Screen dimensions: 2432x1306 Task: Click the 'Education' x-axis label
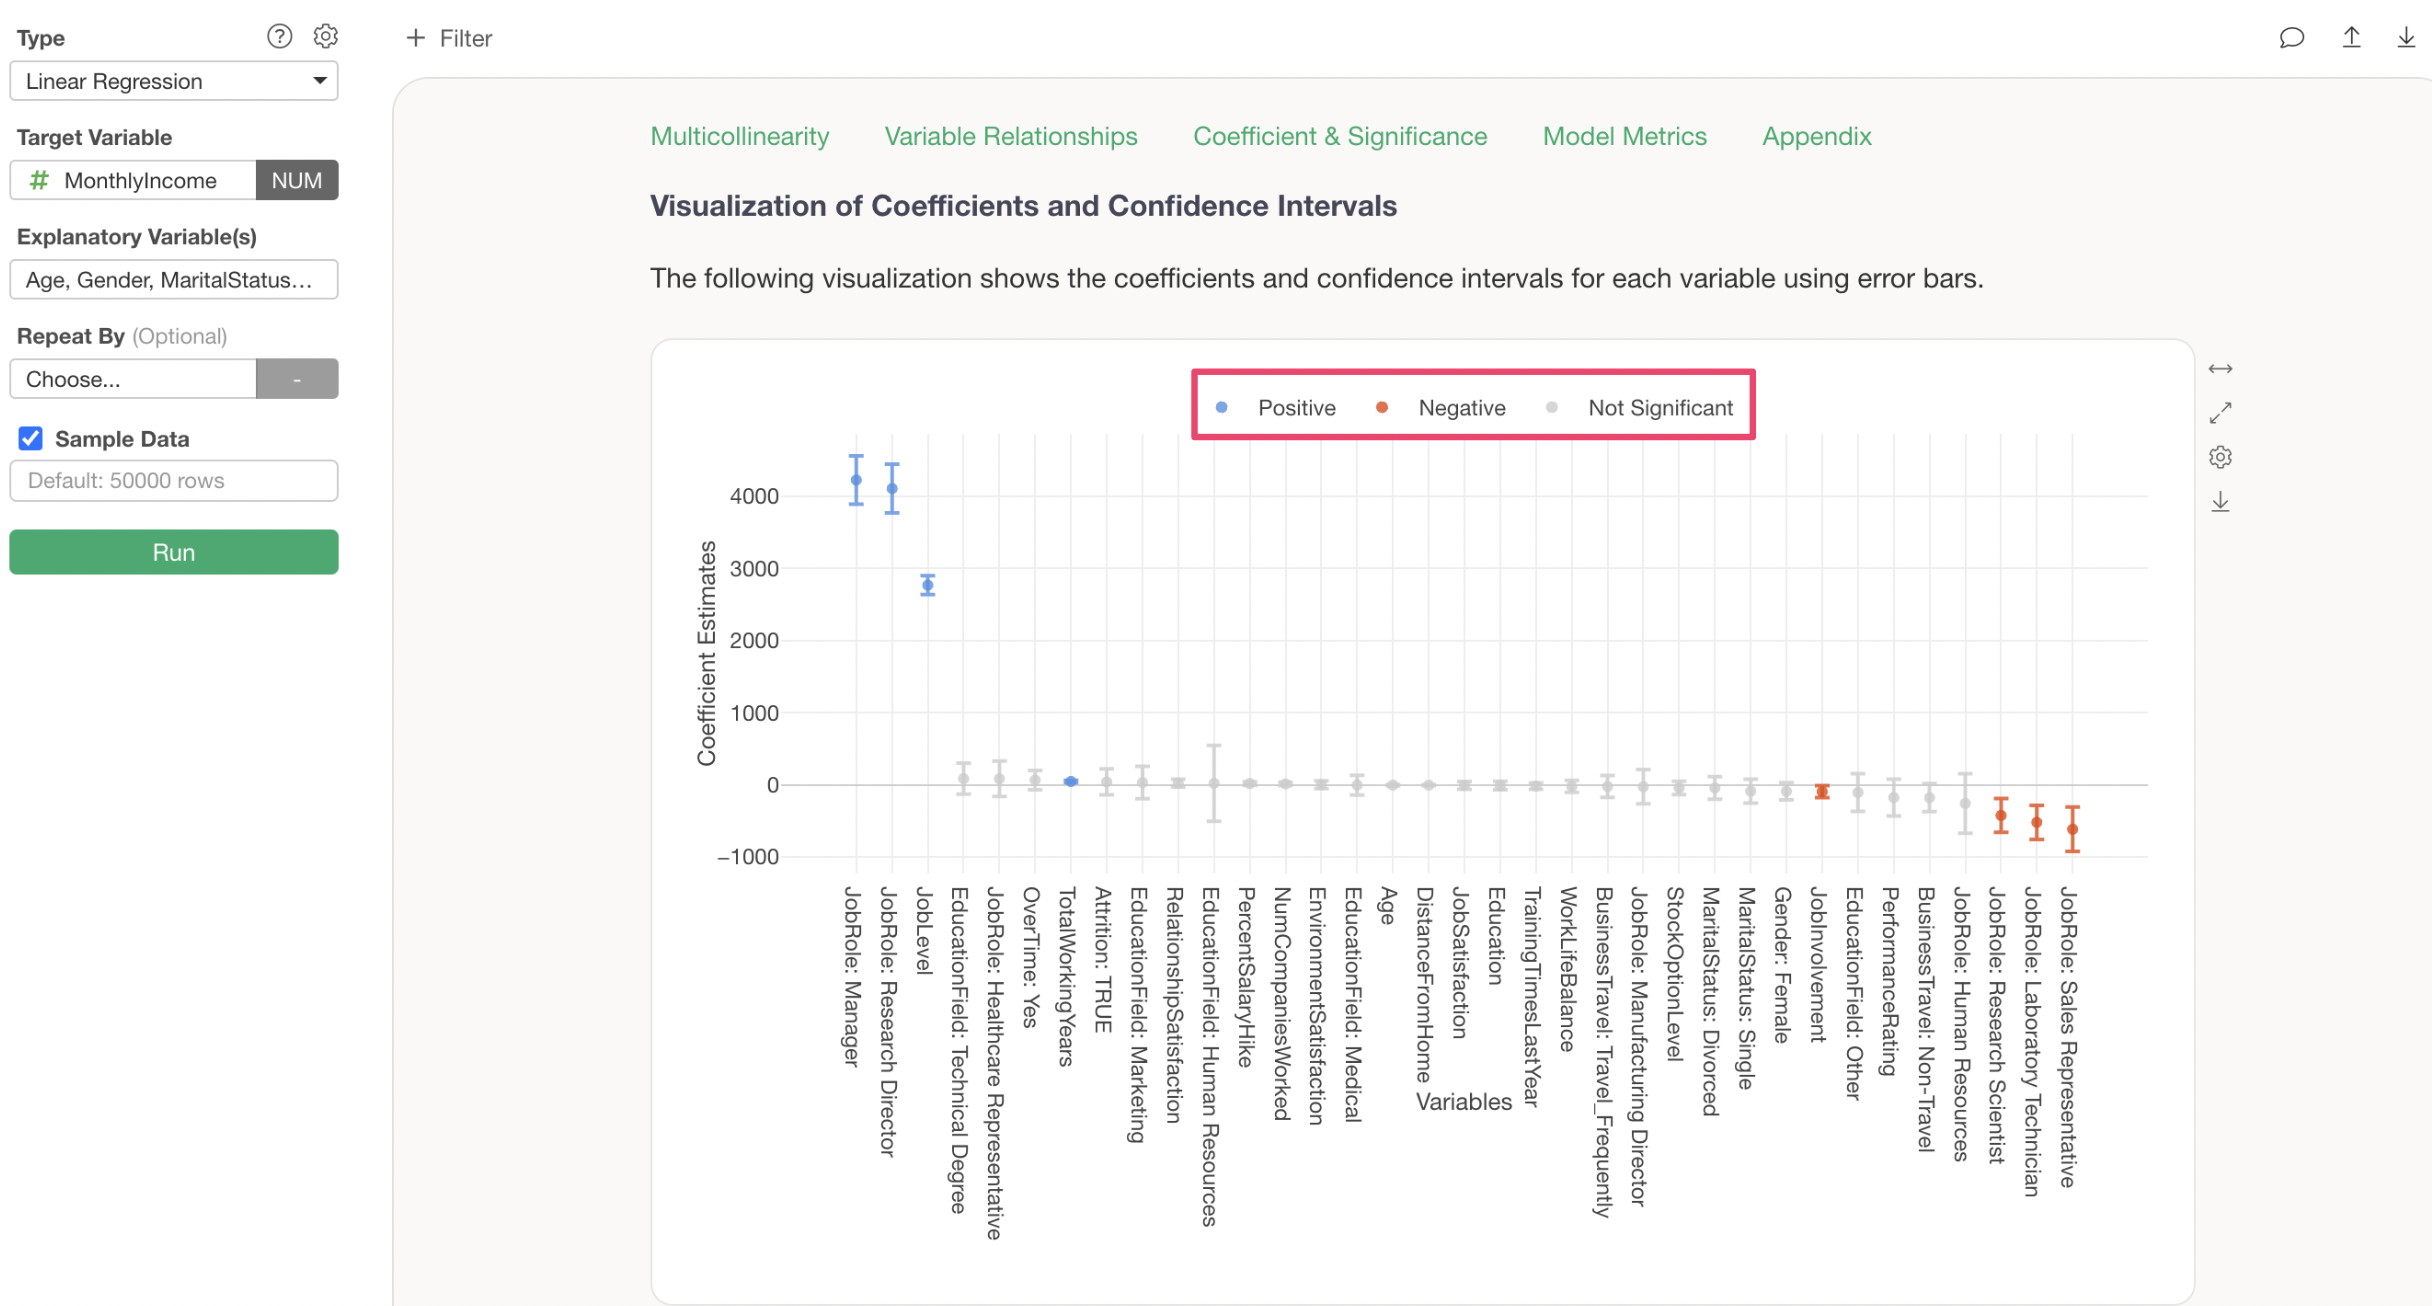1496,936
